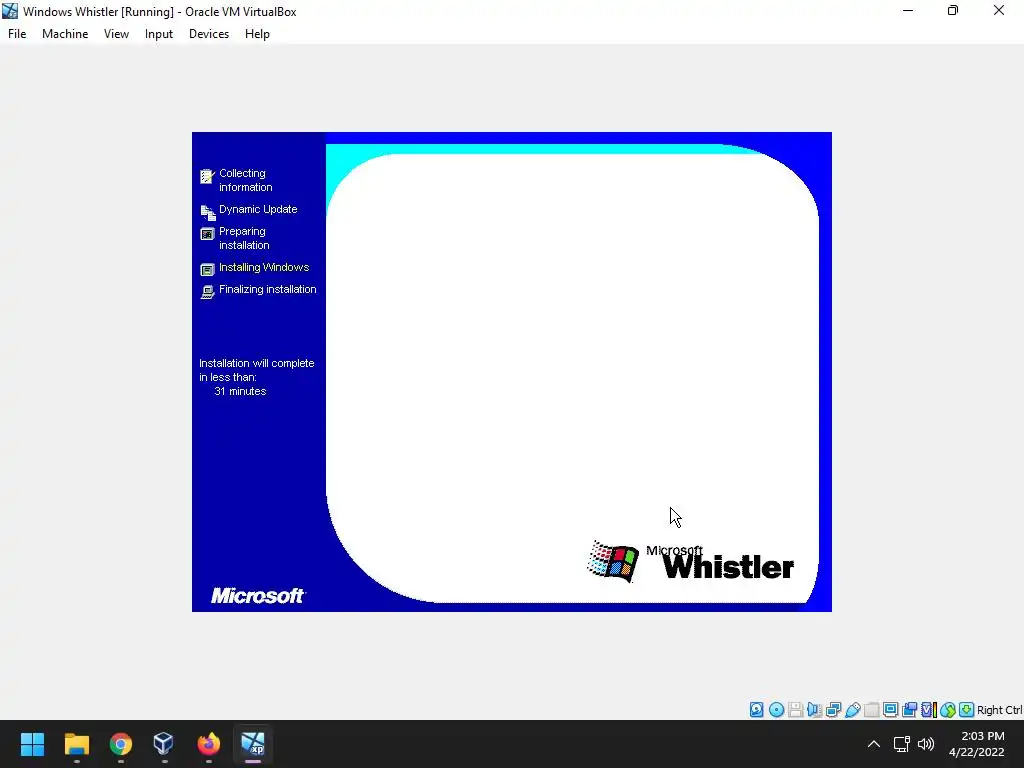Restore down the VirtualBox window
This screenshot has width=1024, height=768.
pos(953,10)
